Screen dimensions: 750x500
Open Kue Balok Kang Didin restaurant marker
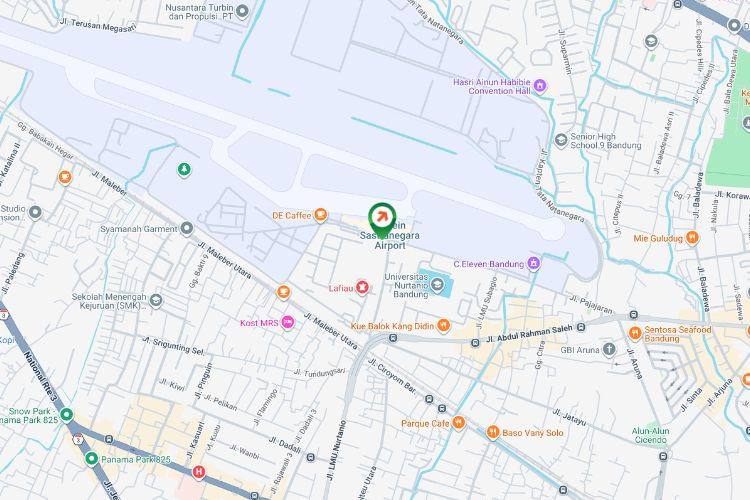click(x=444, y=326)
